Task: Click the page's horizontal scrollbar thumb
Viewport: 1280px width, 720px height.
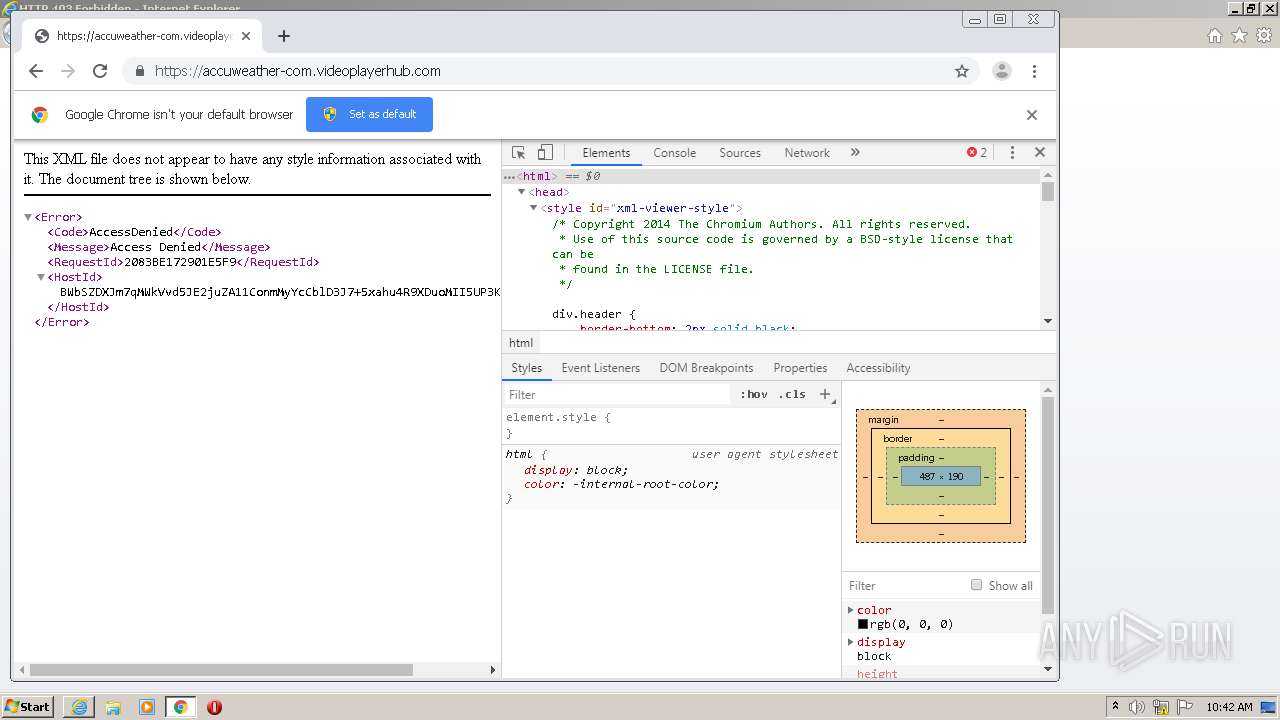Action: pyautogui.click(x=221, y=670)
